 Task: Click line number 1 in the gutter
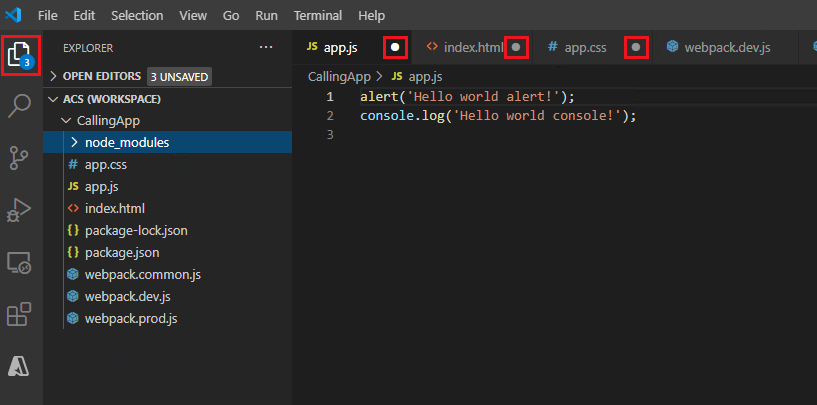pos(330,97)
